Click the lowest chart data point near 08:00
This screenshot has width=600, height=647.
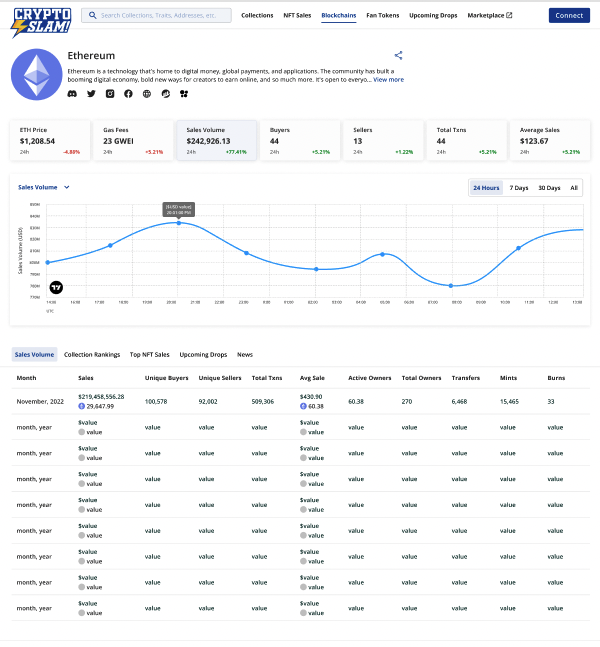point(451,286)
